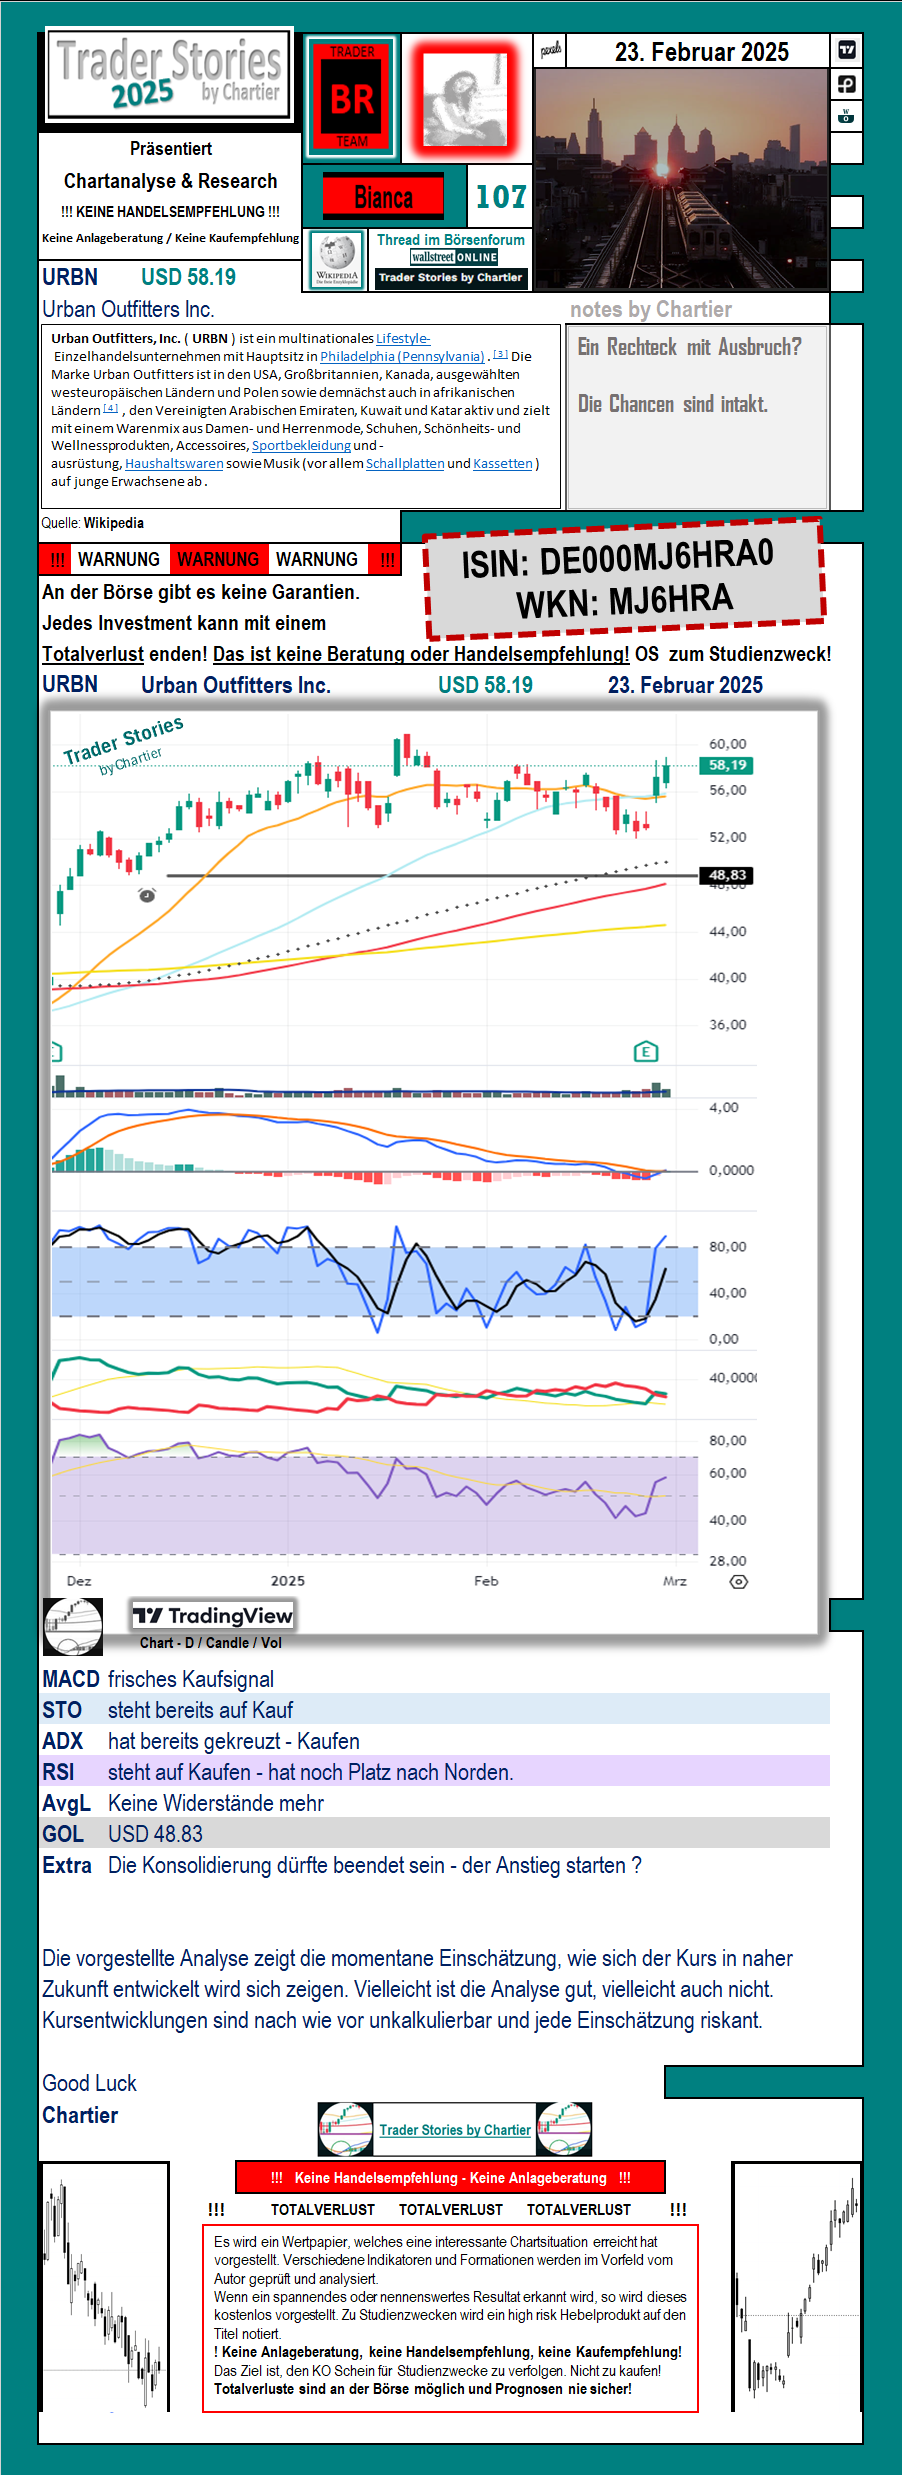Click the Bianca portrait image with red frame

pos(464,99)
